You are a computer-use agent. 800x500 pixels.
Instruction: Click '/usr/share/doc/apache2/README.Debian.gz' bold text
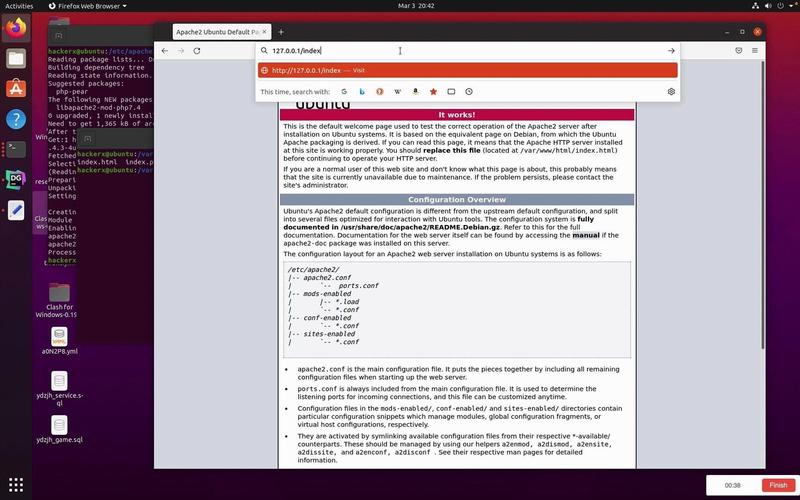pyautogui.click(x=420, y=227)
